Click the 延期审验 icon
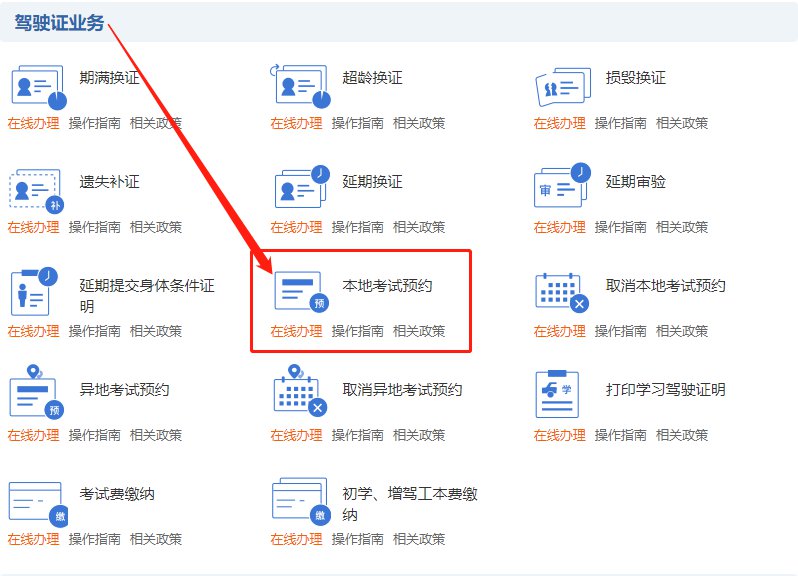The image size is (798, 576). [562, 186]
